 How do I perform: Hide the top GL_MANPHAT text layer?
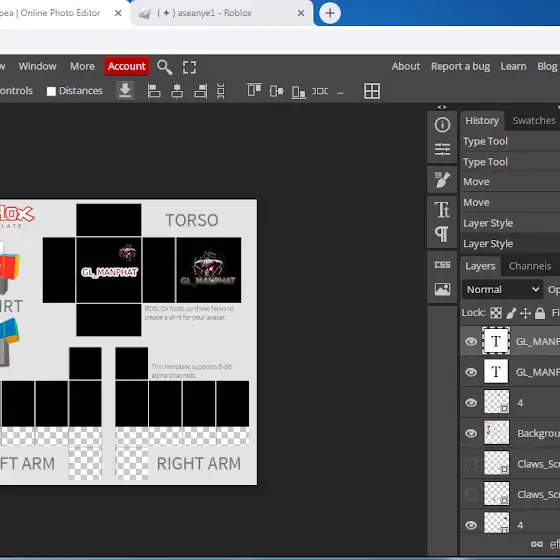[471, 341]
